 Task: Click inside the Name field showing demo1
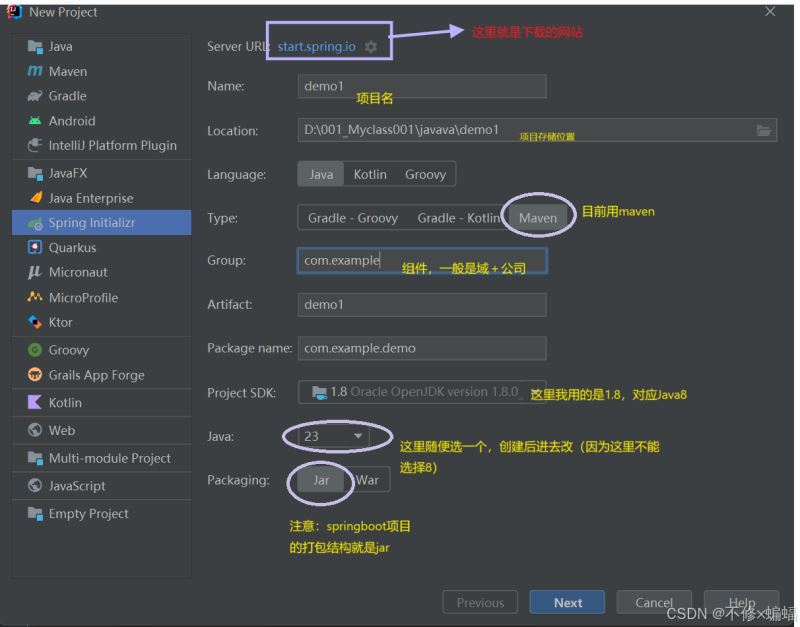[420, 86]
